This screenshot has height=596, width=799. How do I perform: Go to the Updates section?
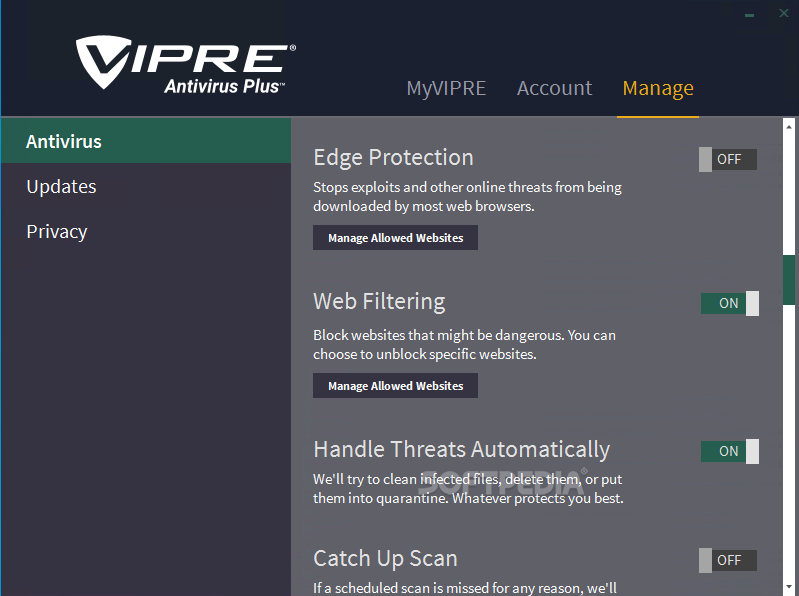pyautogui.click(x=146, y=186)
